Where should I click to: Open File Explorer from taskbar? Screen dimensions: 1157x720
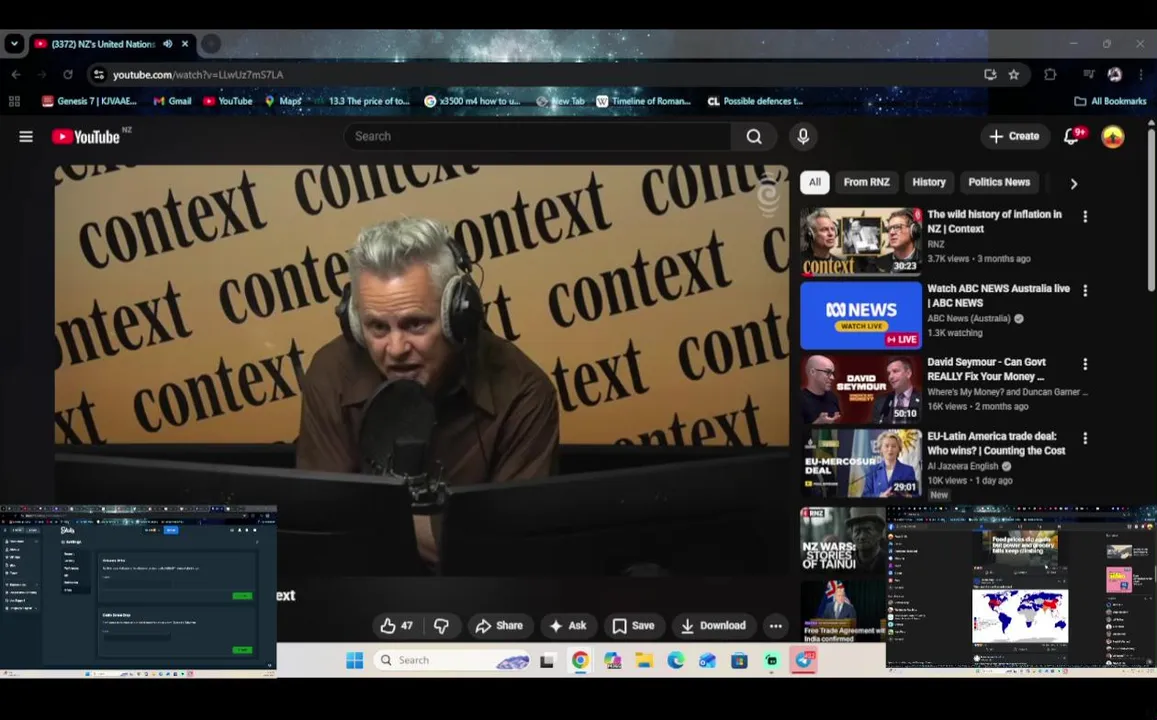pyautogui.click(x=644, y=660)
